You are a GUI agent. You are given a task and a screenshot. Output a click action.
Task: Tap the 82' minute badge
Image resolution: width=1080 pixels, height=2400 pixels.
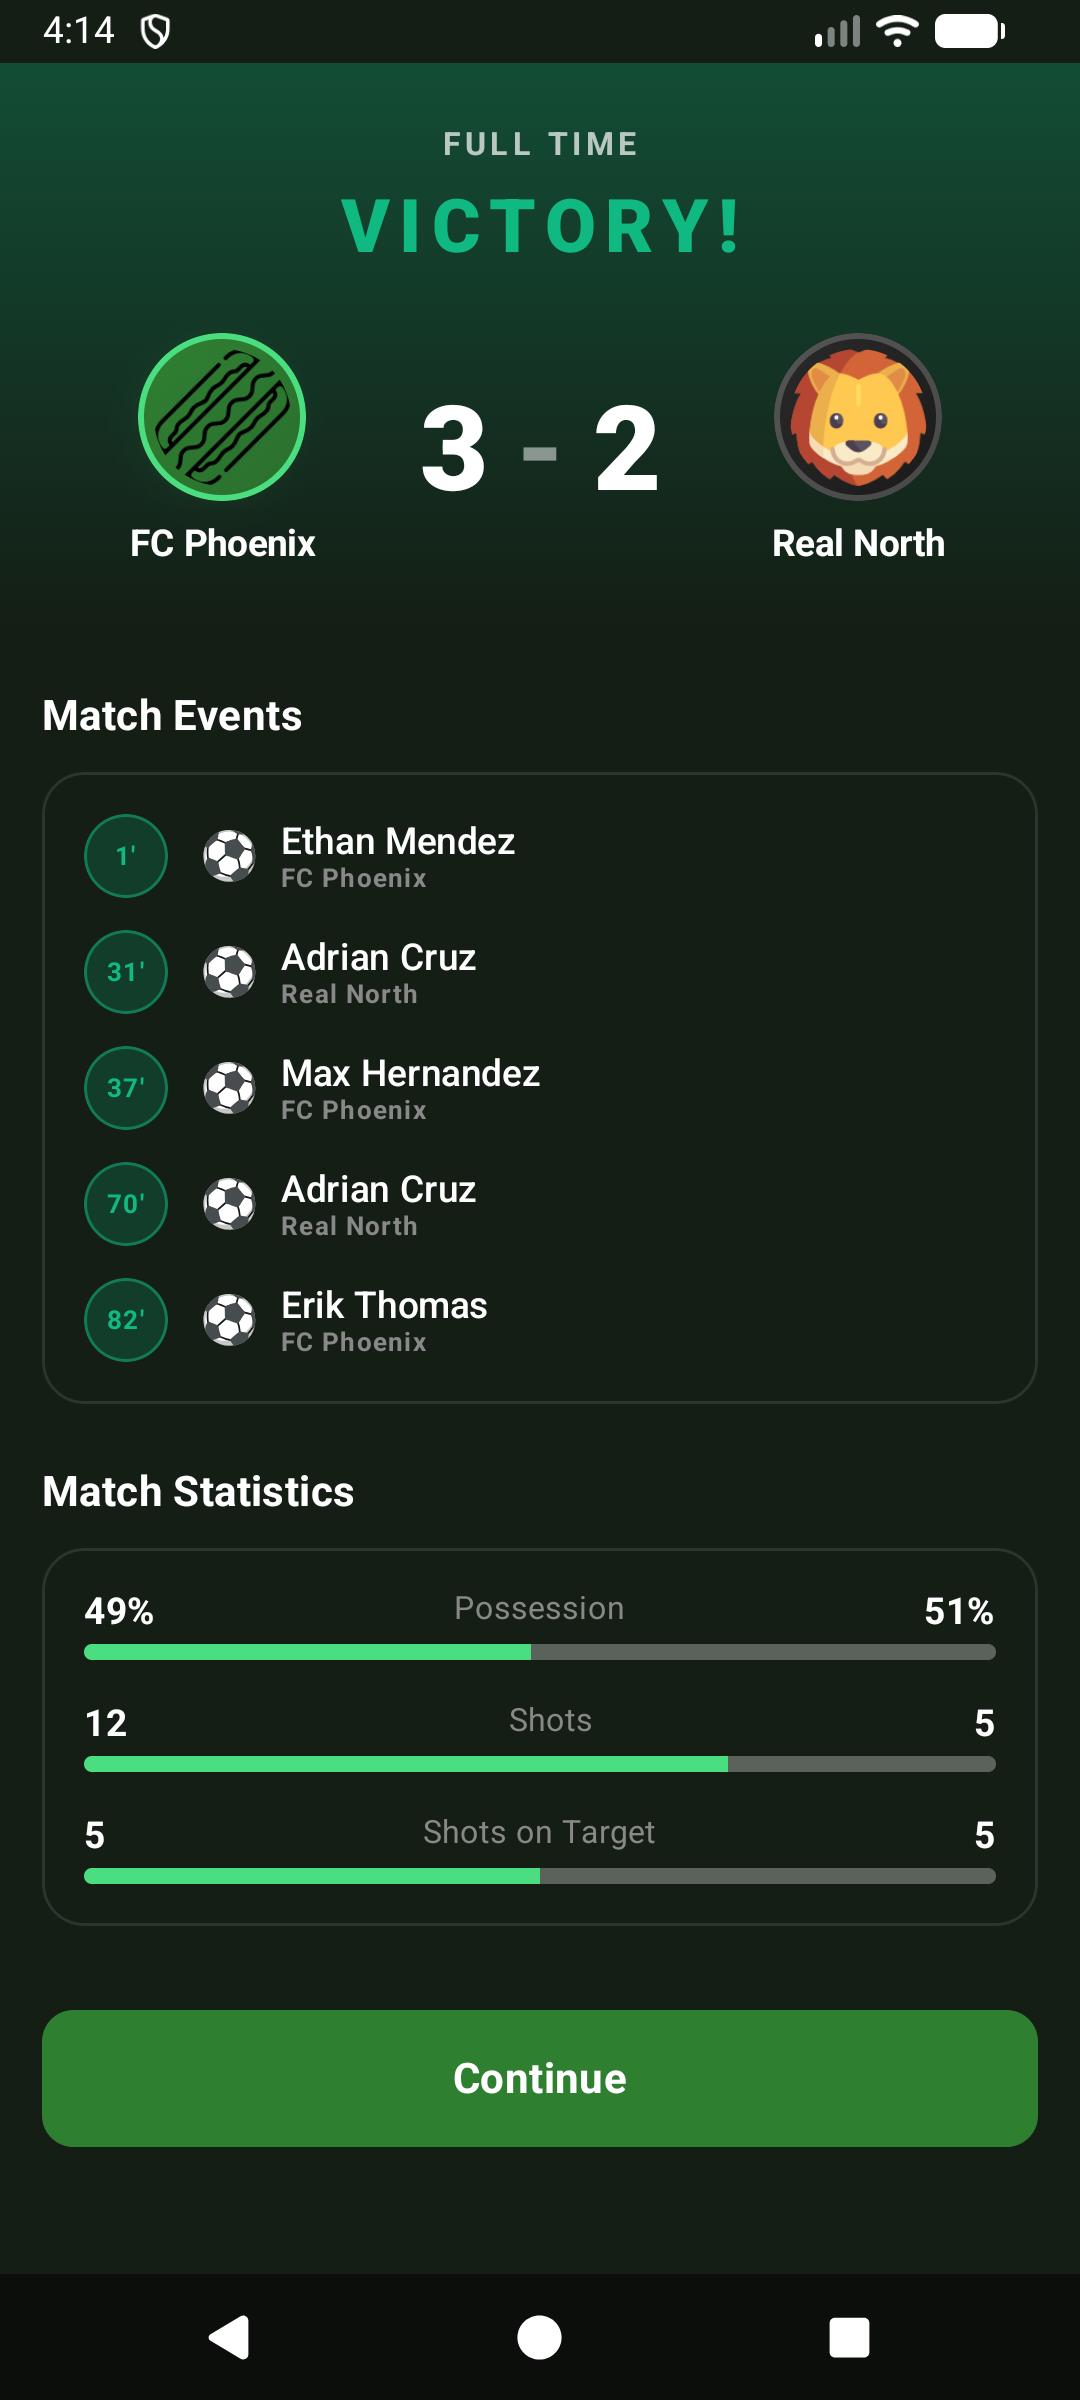(x=124, y=1320)
